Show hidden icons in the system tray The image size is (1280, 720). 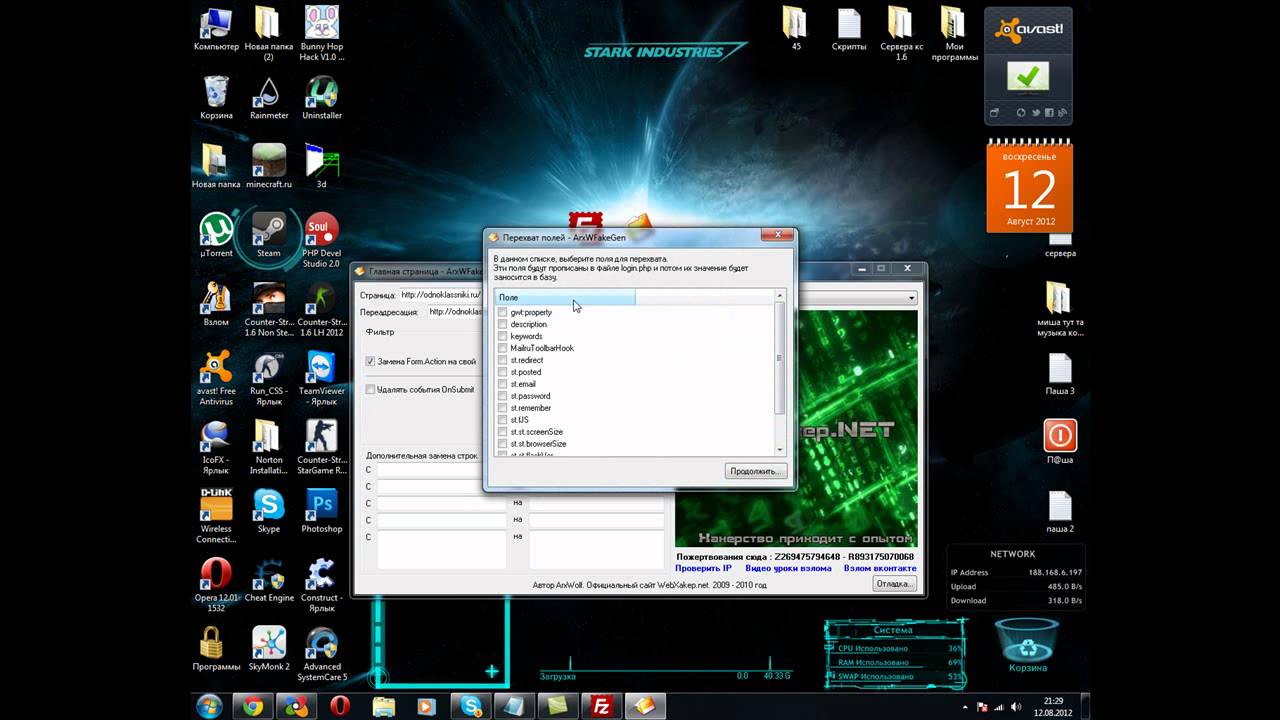(x=967, y=707)
